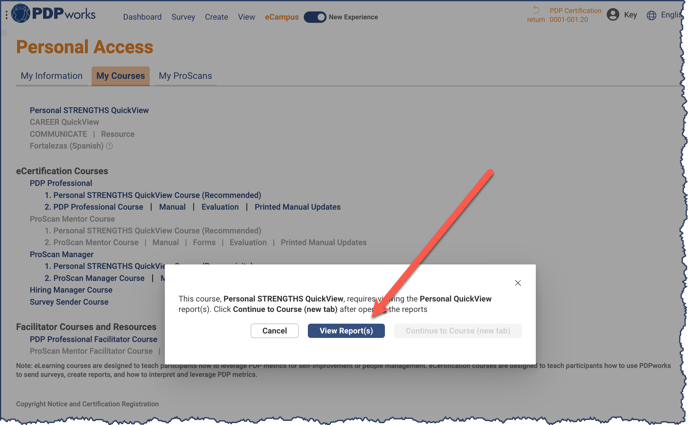
Task: Open Personal STRENGTHS QuickView link at top
Action: point(89,111)
